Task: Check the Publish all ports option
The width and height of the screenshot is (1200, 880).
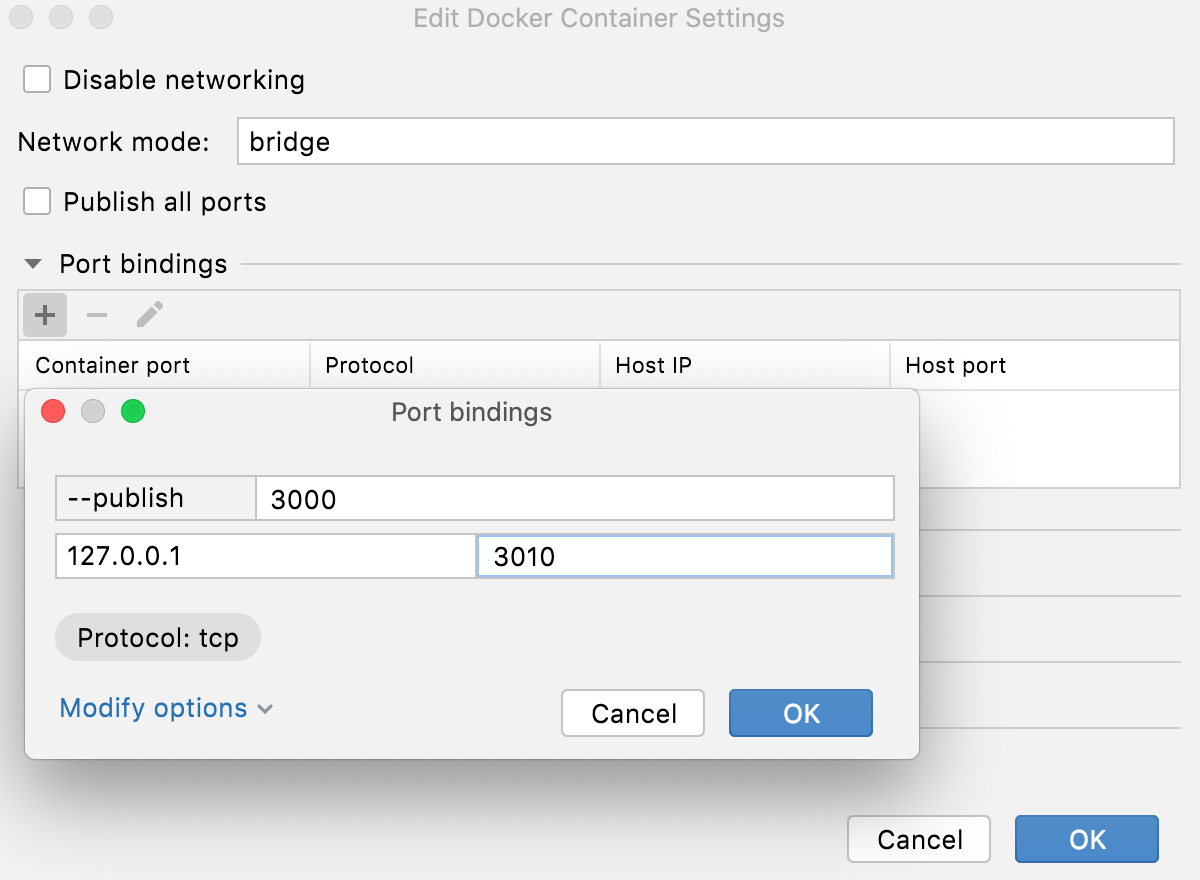Action: pyautogui.click(x=36, y=201)
